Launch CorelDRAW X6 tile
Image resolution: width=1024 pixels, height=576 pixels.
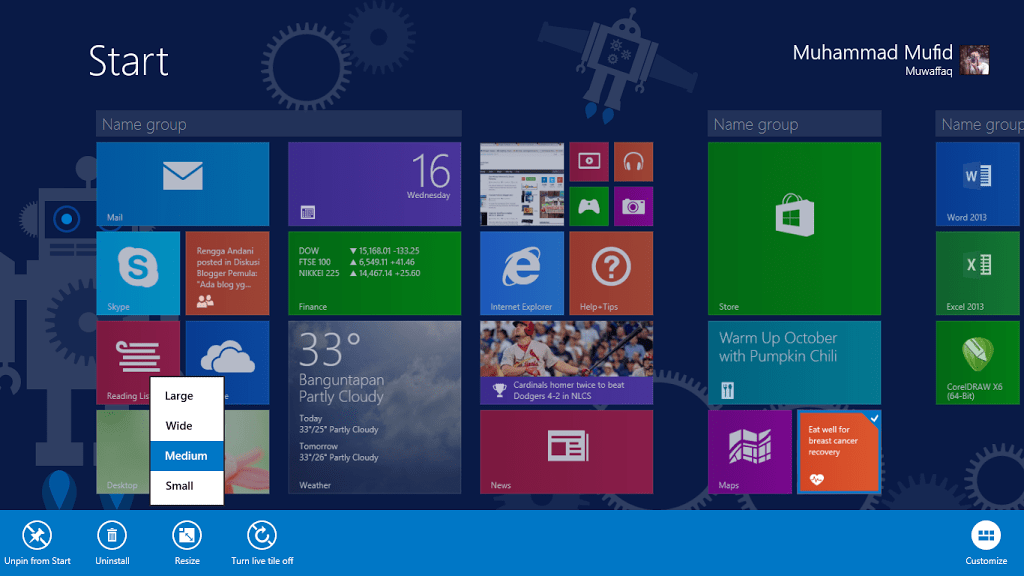pyautogui.click(x=978, y=362)
